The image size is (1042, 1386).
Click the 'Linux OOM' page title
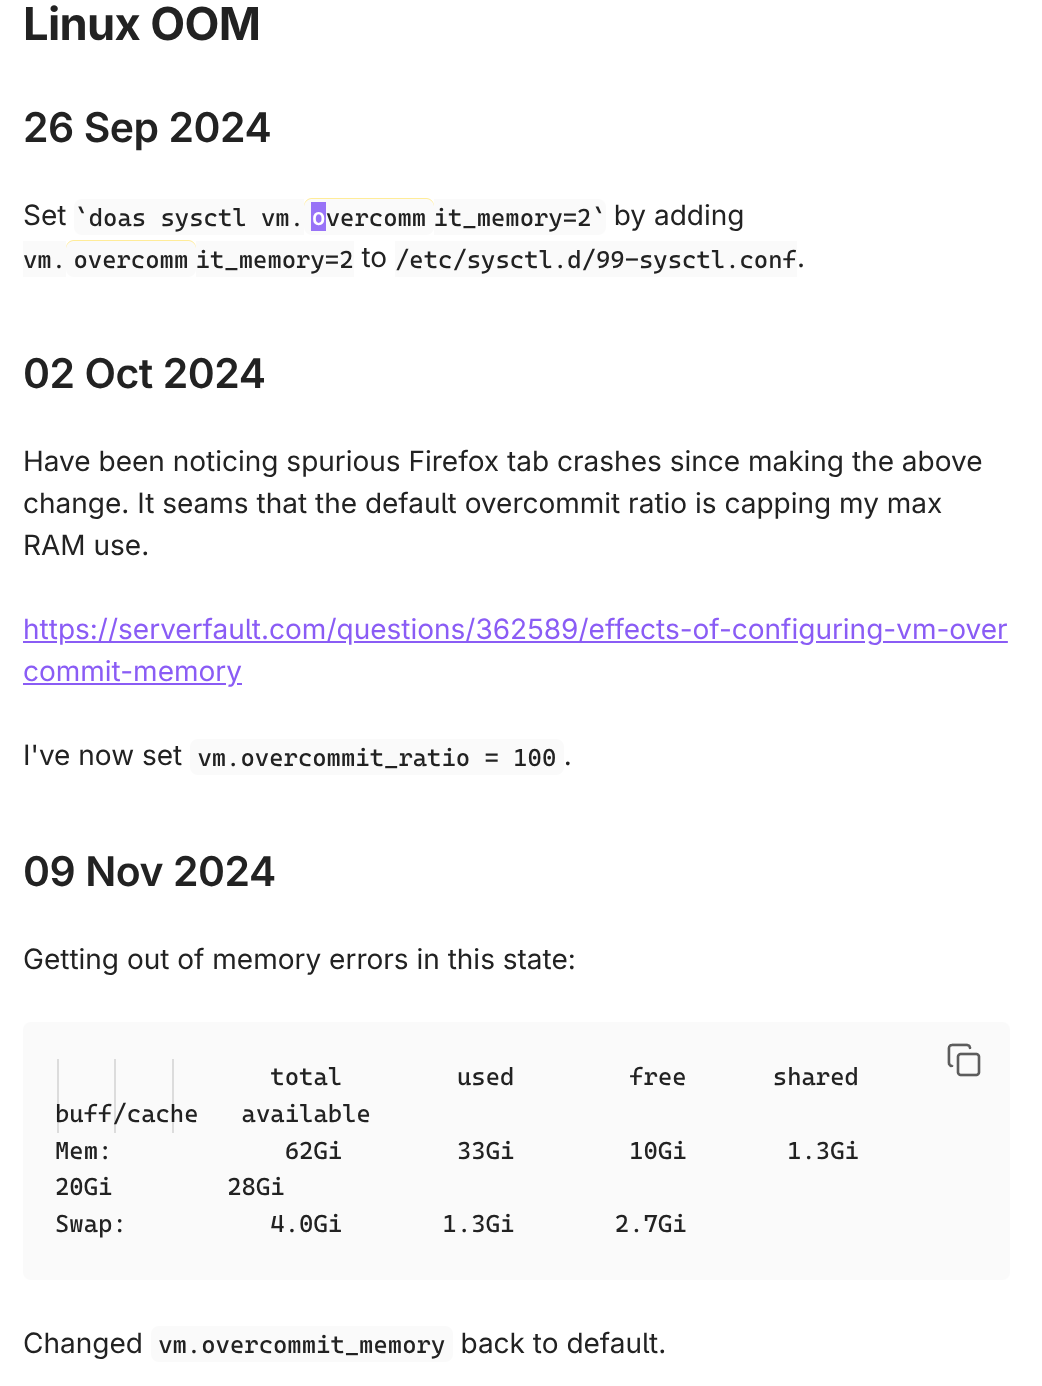141,24
